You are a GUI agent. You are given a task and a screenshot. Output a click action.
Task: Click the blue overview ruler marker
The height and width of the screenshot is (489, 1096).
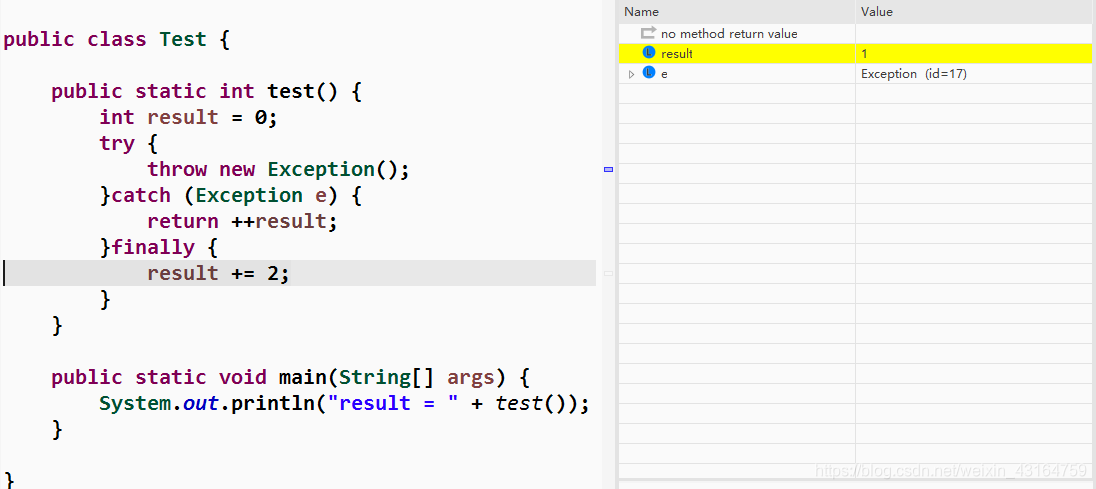(x=608, y=170)
